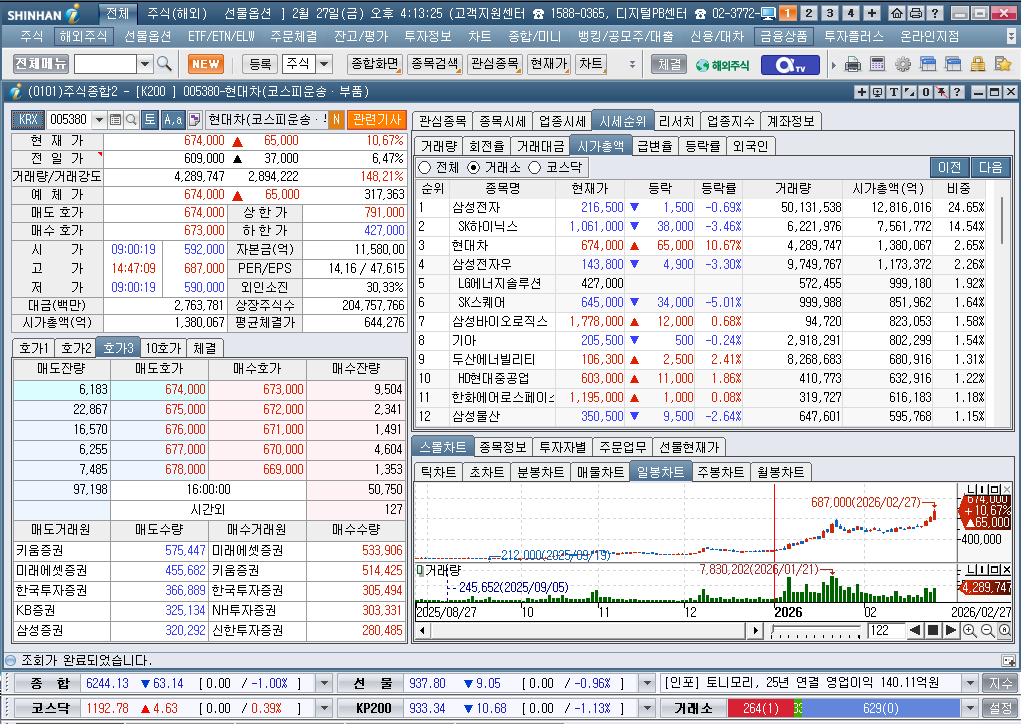Expand the 전체메뉴 input dropdown
The height and width of the screenshot is (724, 1021).
(x=145, y=64)
